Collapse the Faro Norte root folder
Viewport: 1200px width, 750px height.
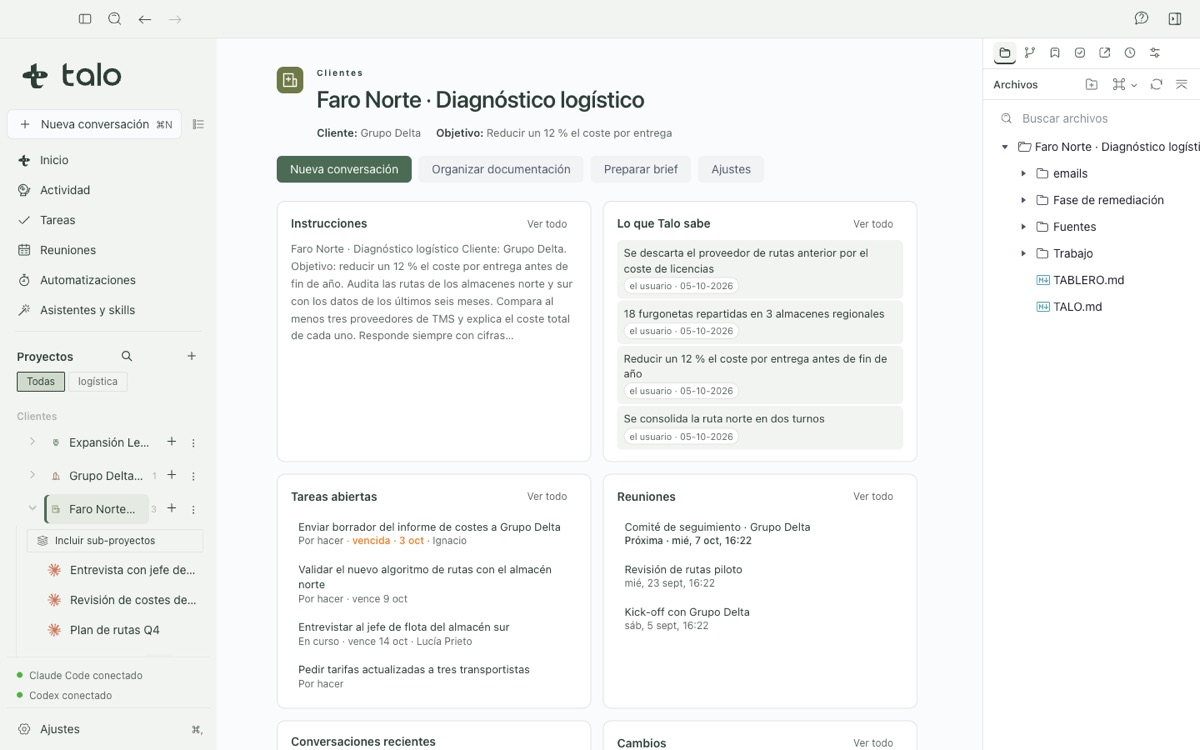[1005, 147]
